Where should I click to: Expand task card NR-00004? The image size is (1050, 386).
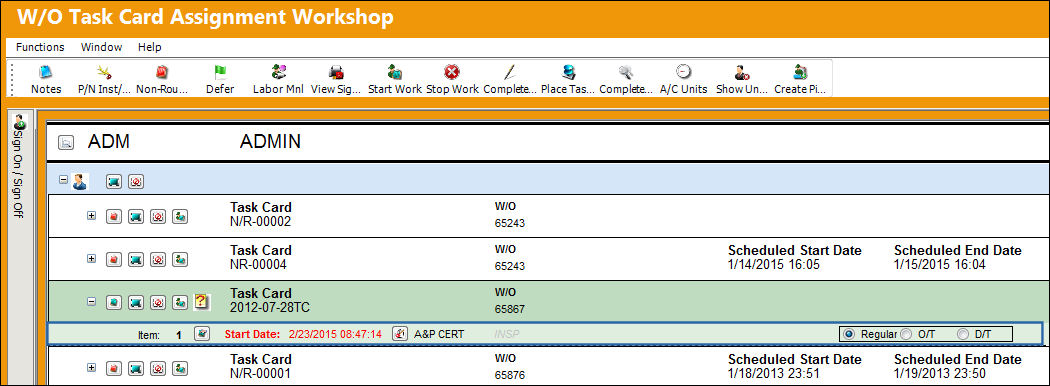point(92,259)
